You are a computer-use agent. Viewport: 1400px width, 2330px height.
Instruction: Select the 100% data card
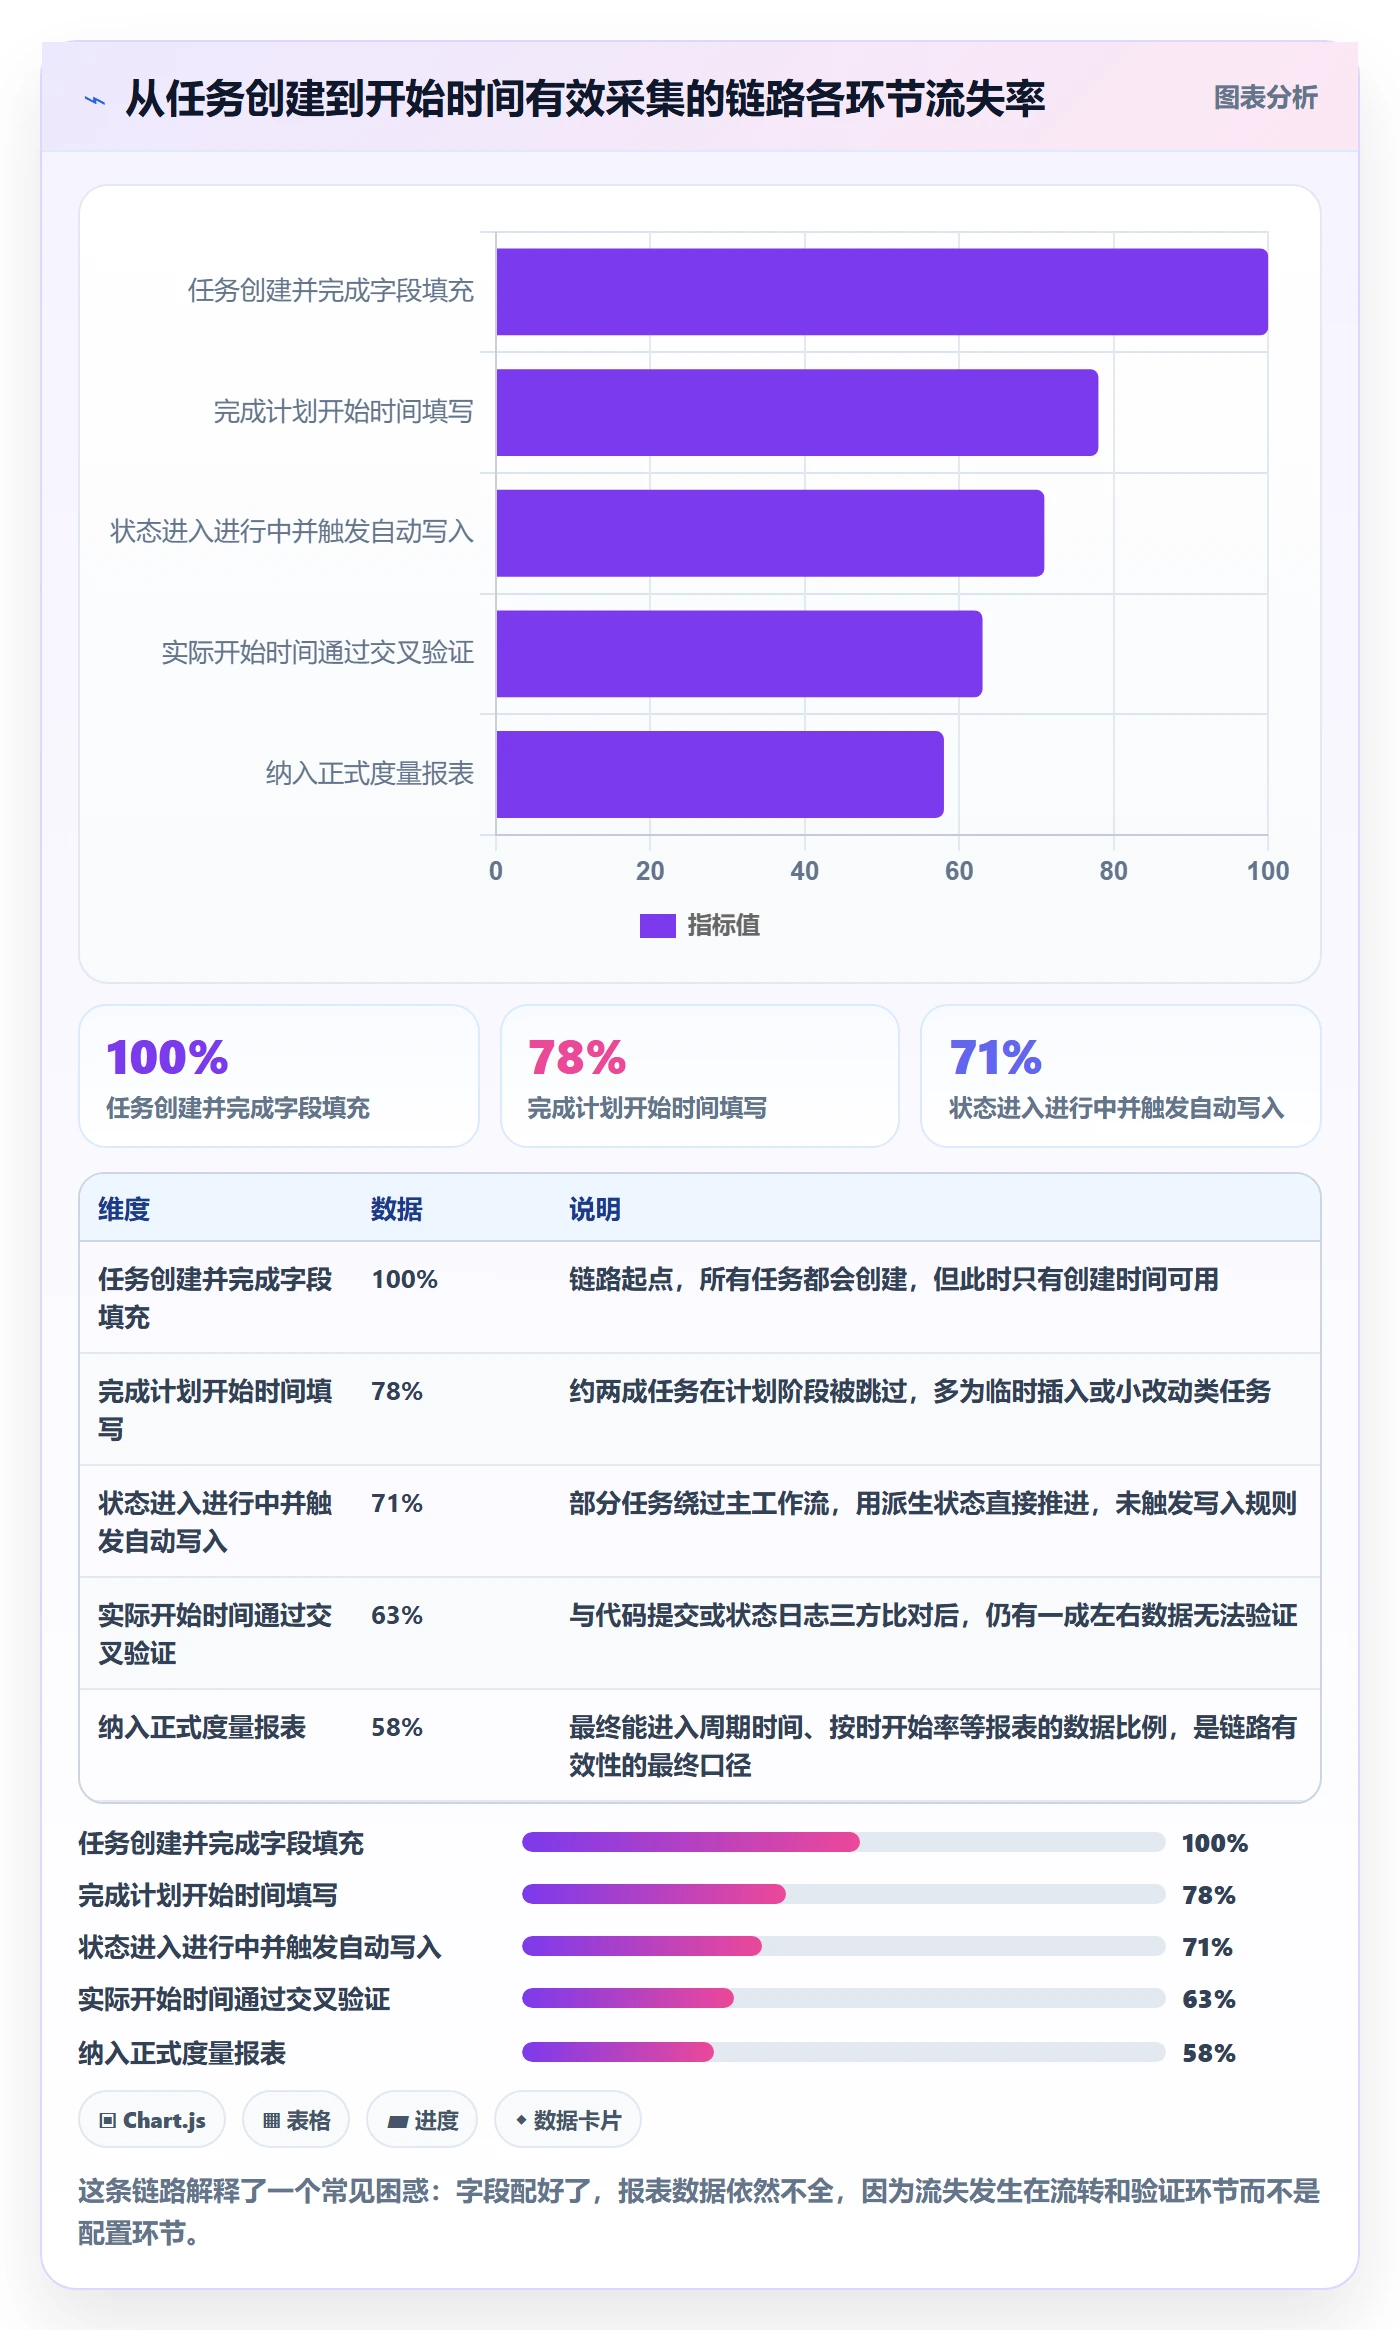point(279,1076)
